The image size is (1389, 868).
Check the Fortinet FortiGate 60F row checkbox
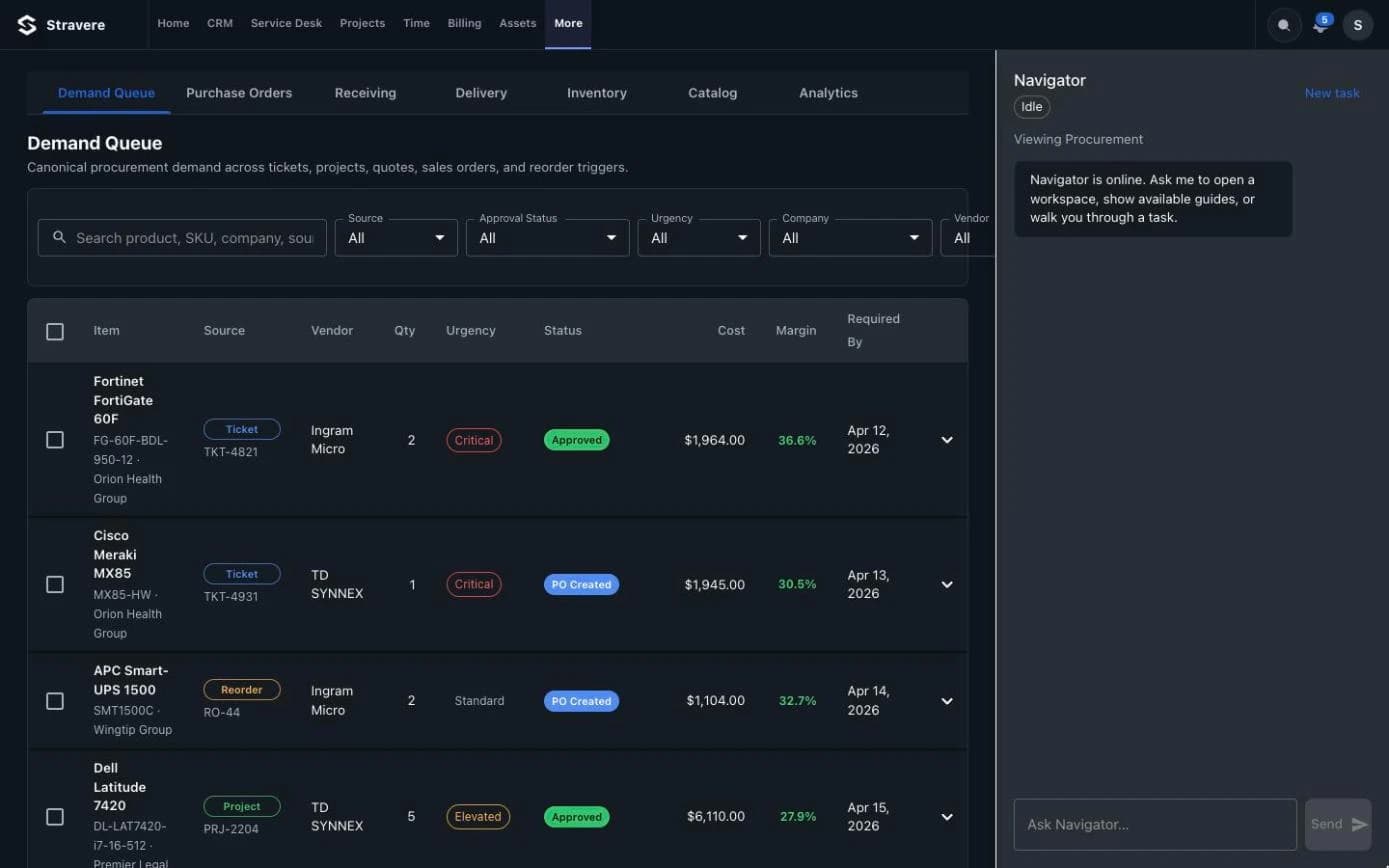(x=55, y=440)
